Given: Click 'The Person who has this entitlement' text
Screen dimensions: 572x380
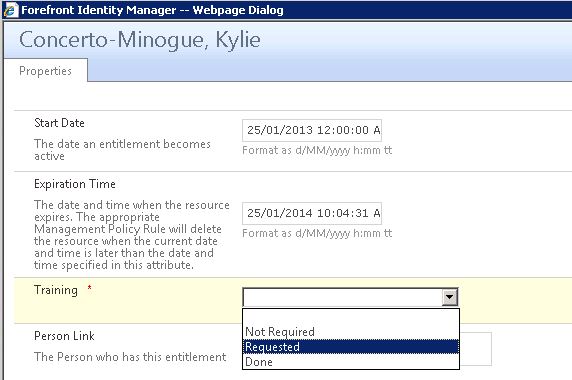Looking at the screenshot, I should 130,357.
